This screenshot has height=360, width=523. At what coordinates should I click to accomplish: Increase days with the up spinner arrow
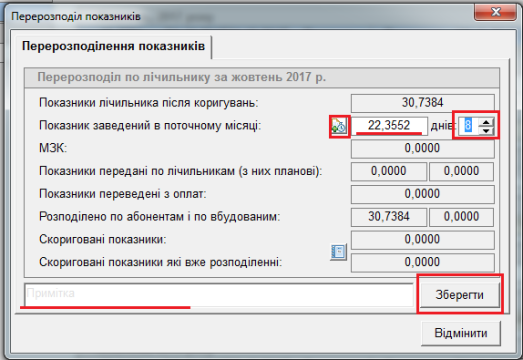(x=486, y=122)
